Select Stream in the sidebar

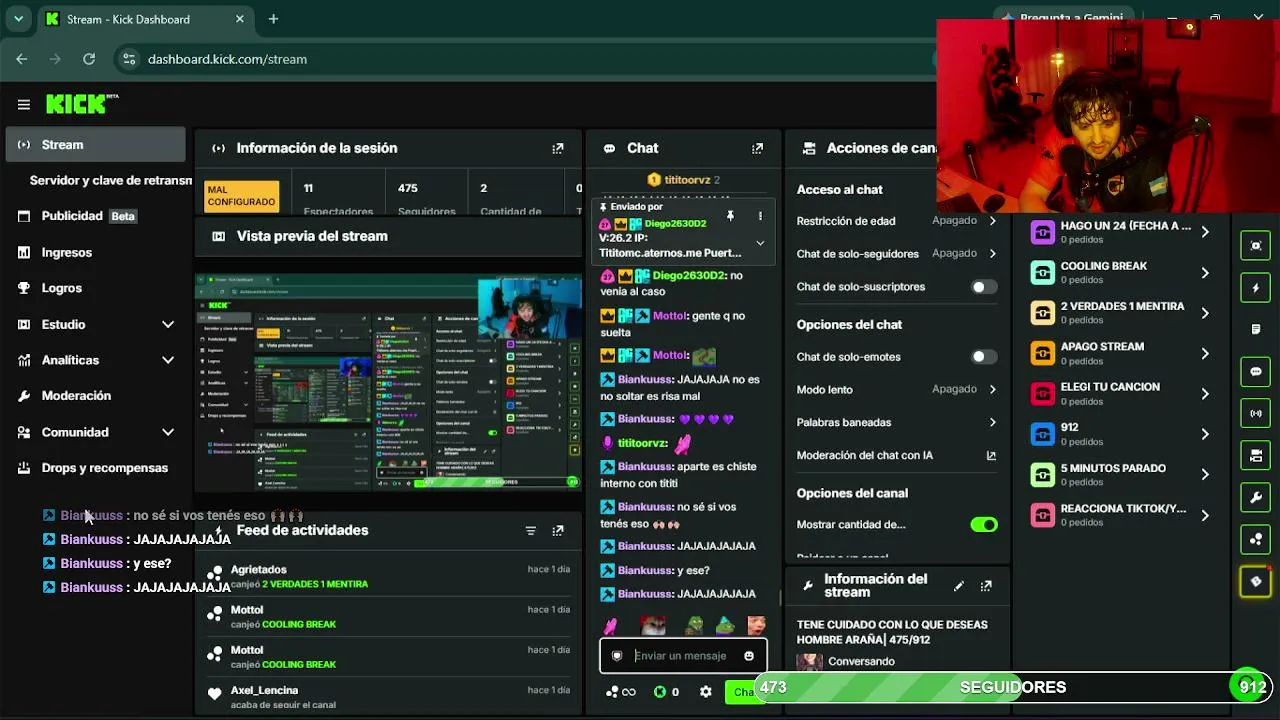(x=96, y=144)
